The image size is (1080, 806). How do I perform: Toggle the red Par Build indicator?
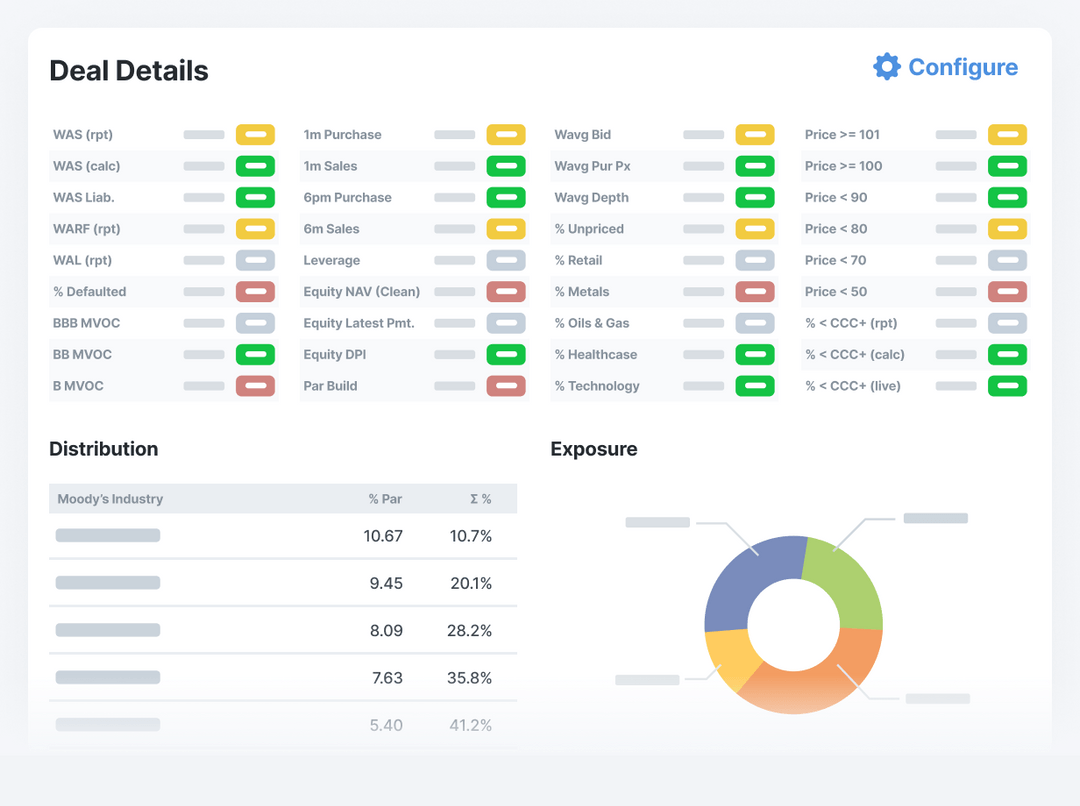[x=506, y=385]
